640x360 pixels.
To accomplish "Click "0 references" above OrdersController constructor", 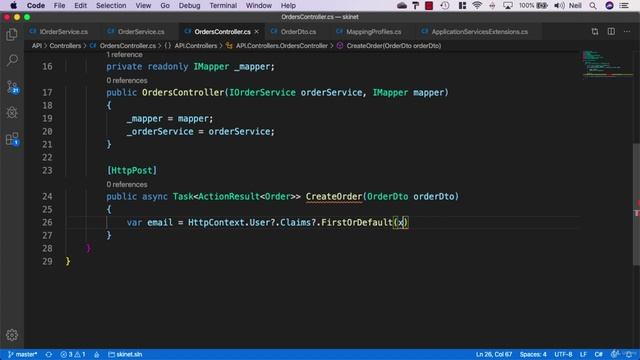I will [x=127, y=80].
